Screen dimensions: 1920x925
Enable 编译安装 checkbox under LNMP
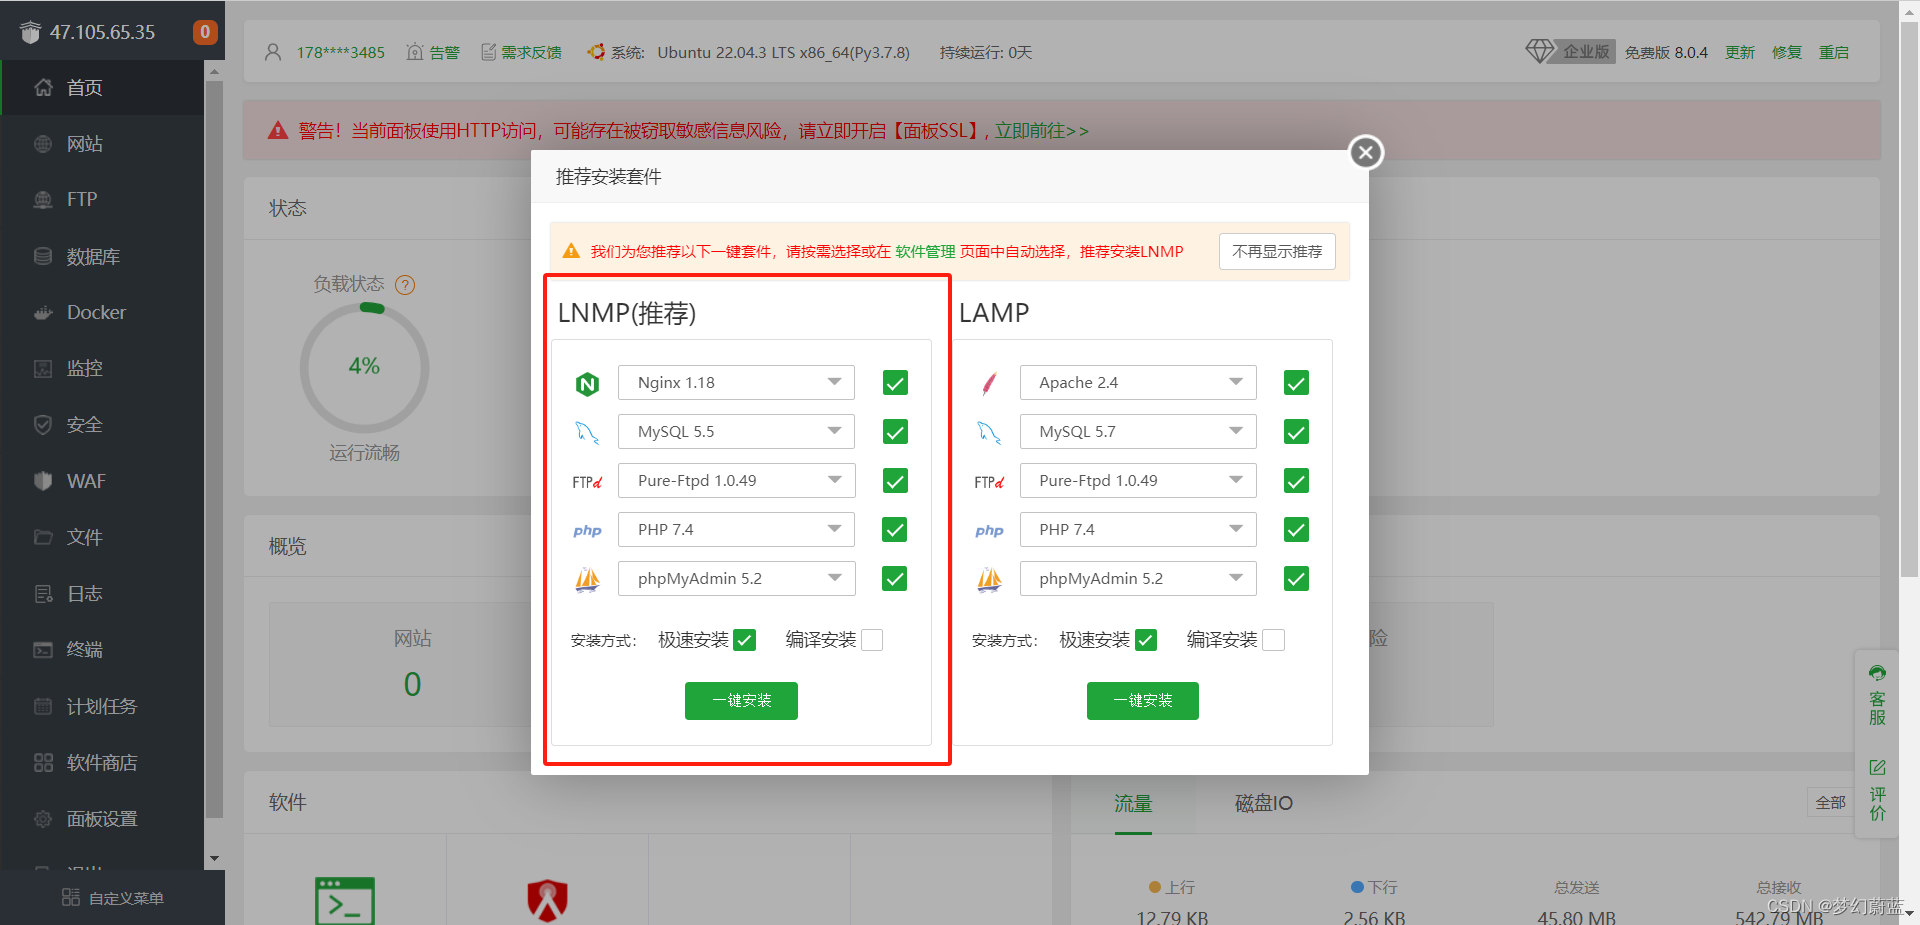[x=872, y=640]
